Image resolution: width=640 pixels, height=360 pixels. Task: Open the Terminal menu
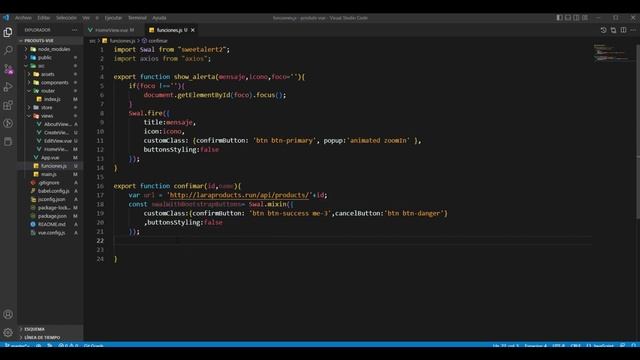tap(137, 18)
